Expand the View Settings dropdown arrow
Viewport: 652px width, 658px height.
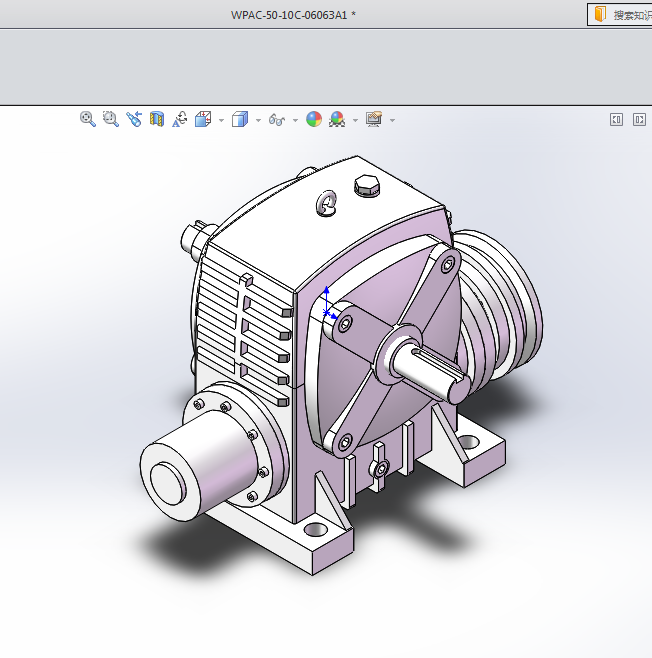point(392,120)
